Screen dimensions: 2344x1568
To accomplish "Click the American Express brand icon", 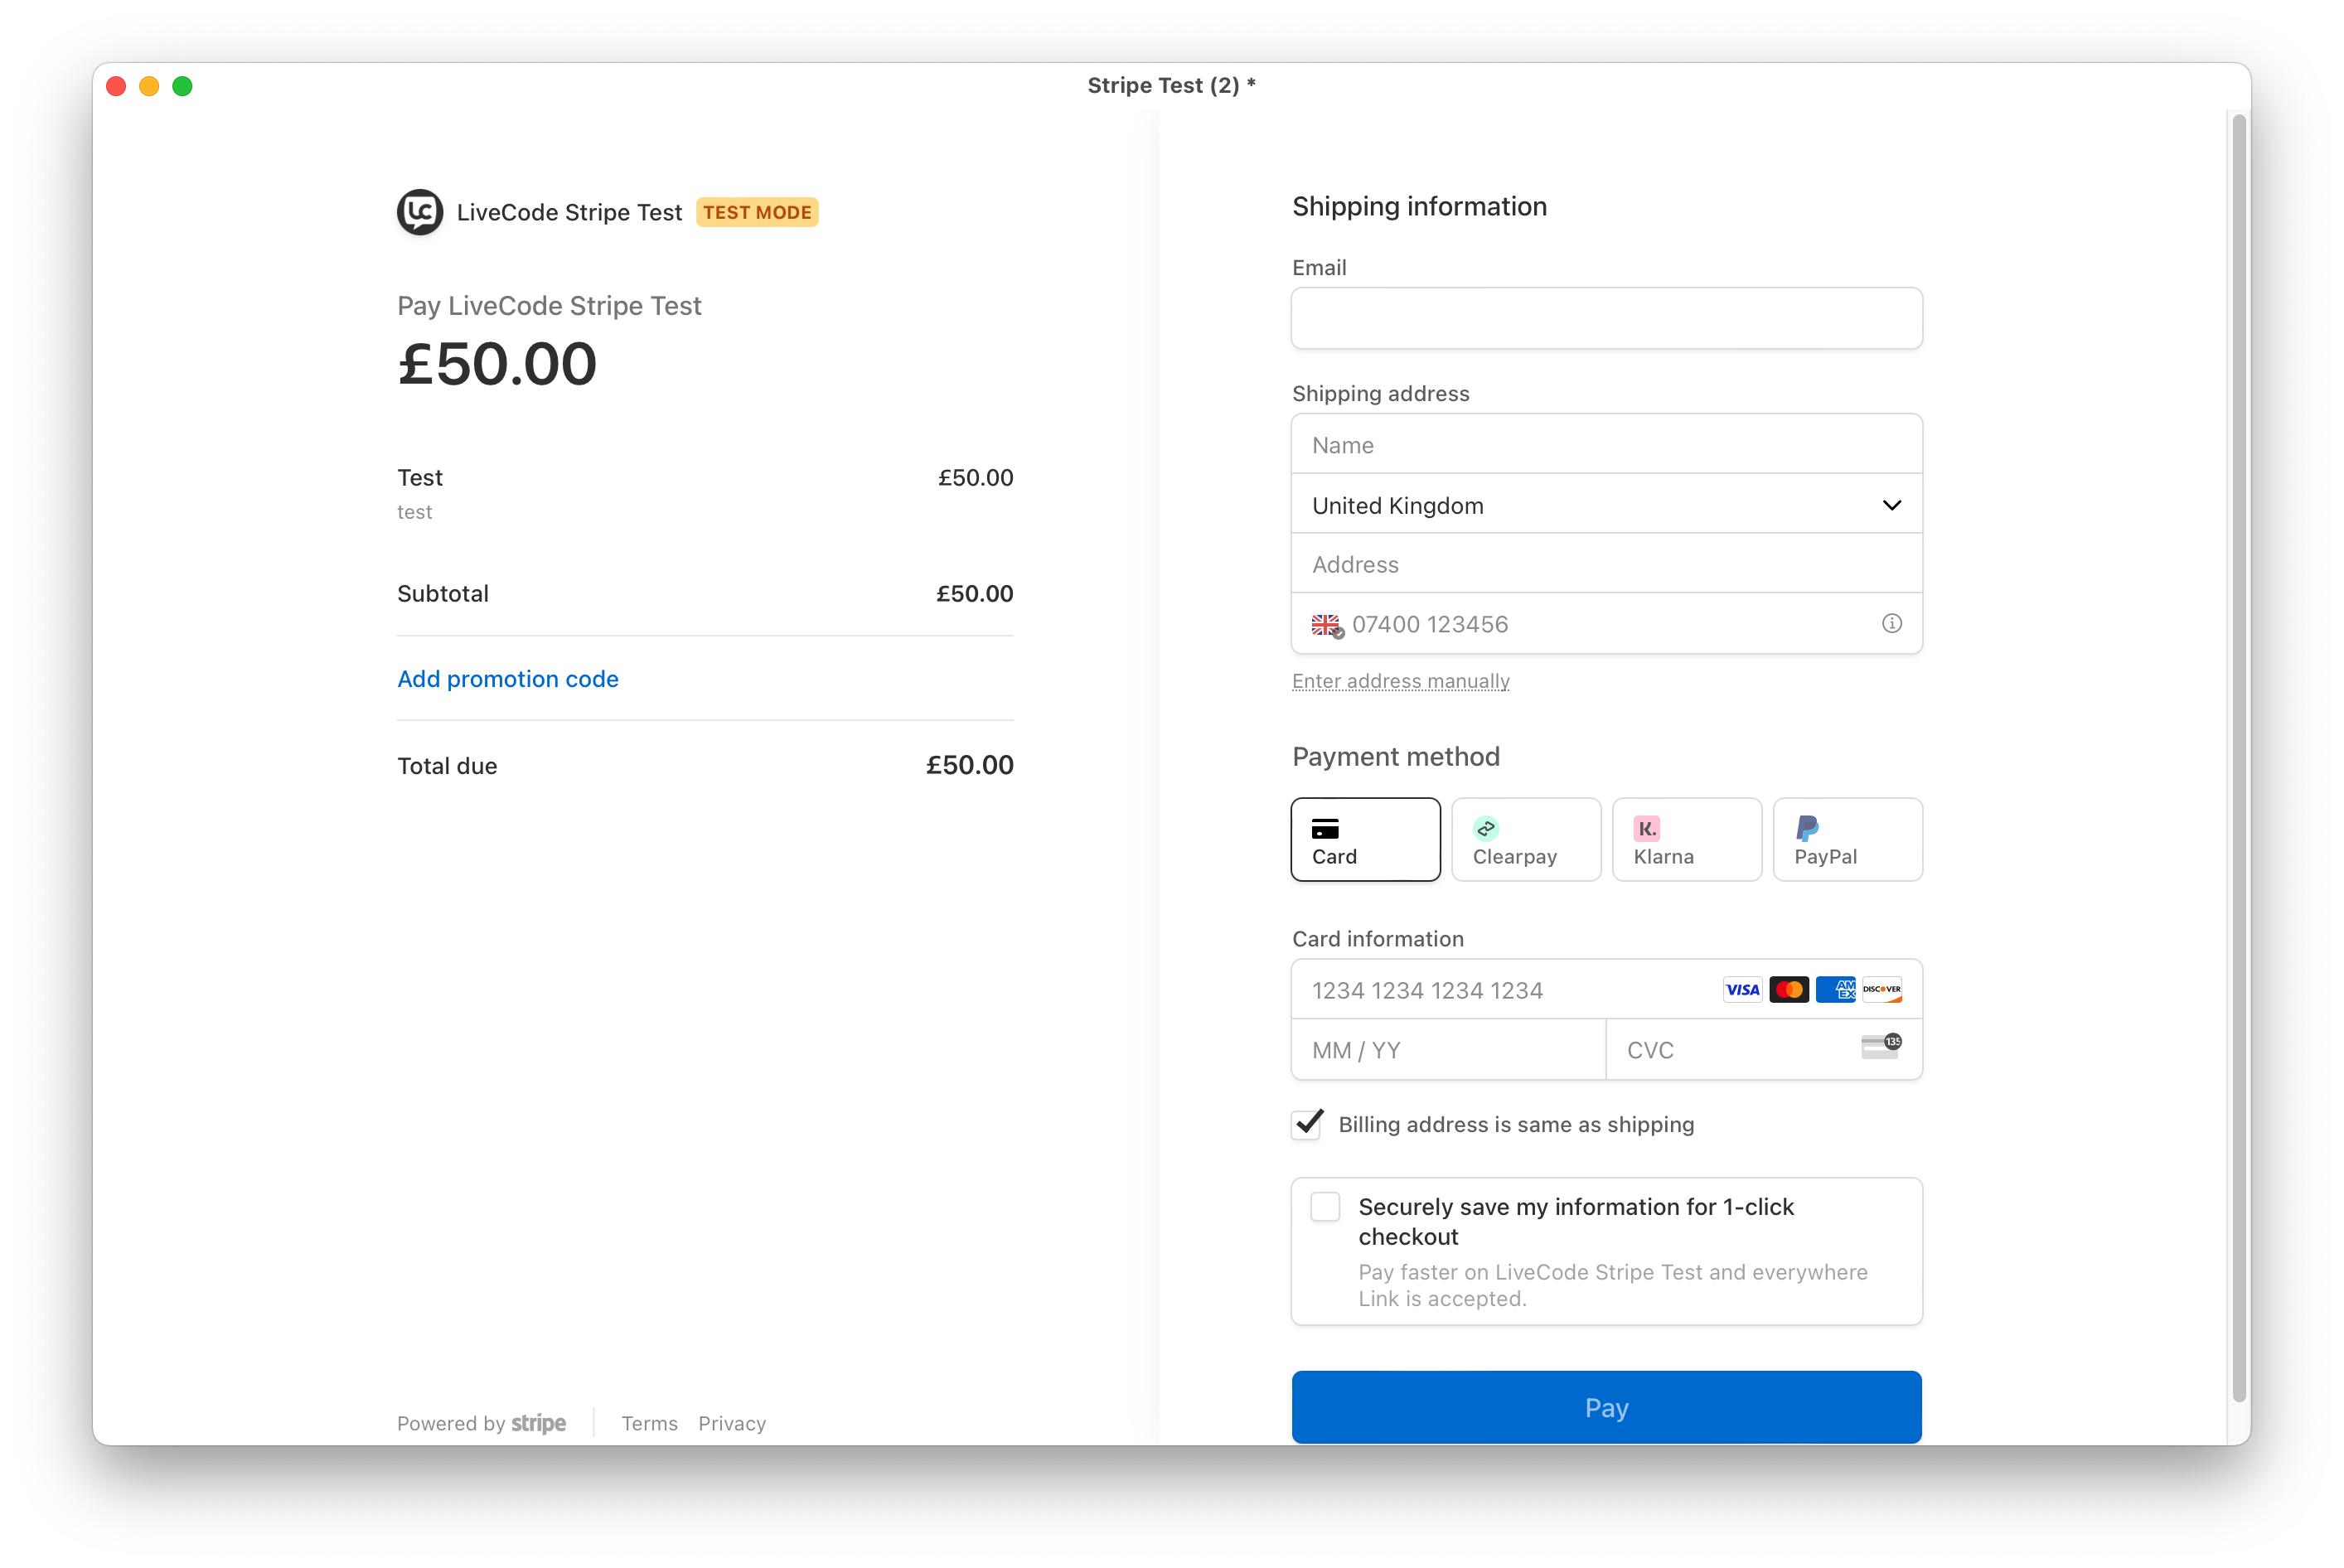I will pos(1835,990).
